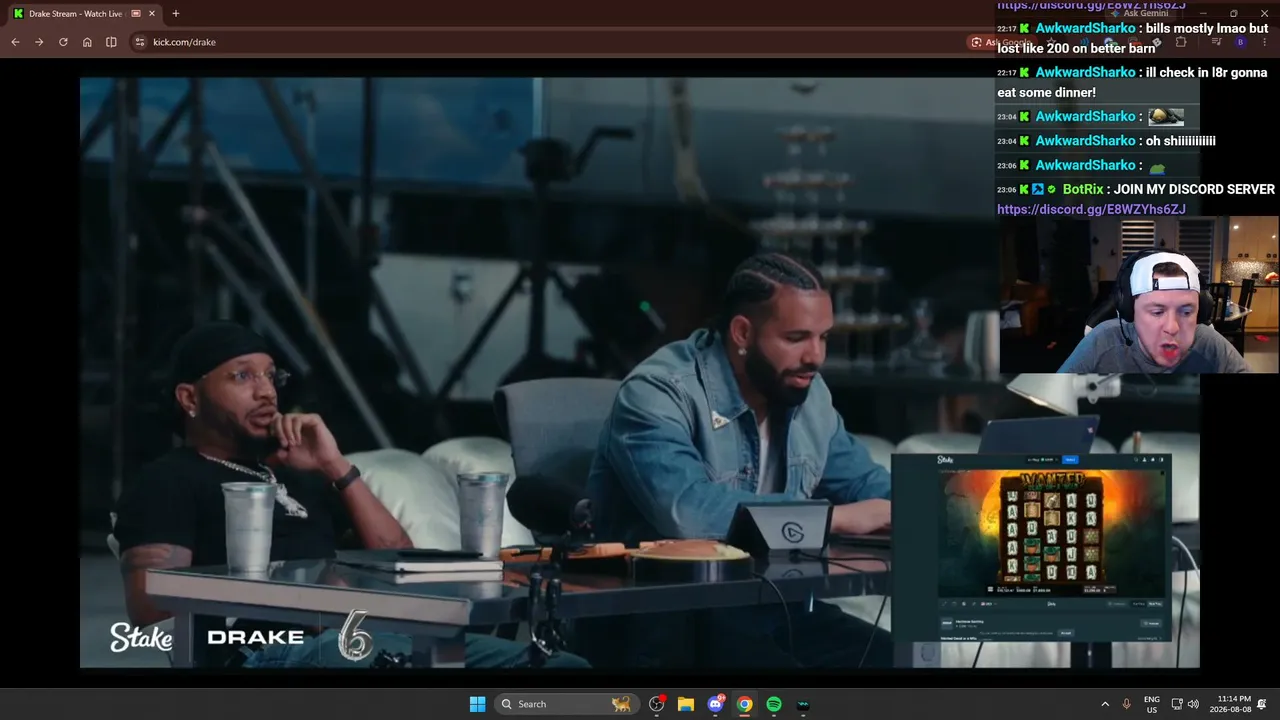The height and width of the screenshot is (720, 1280).
Task: Open the network tray icon
Action: pyautogui.click(x=1177, y=704)
